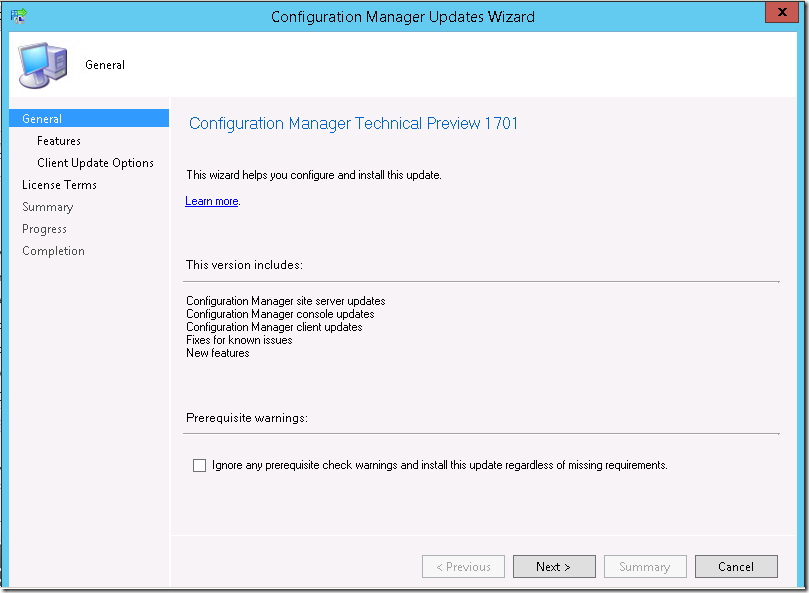The height and width of the screenshot is (593, 809).
Task: Click 'Configuration Manager console updates' line
Action: coord(280,314)
